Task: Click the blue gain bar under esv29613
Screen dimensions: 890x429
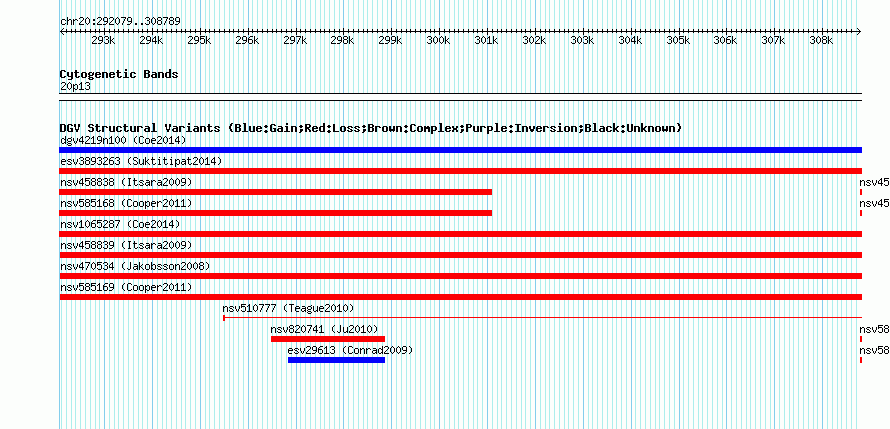Action: click(337, 360)
